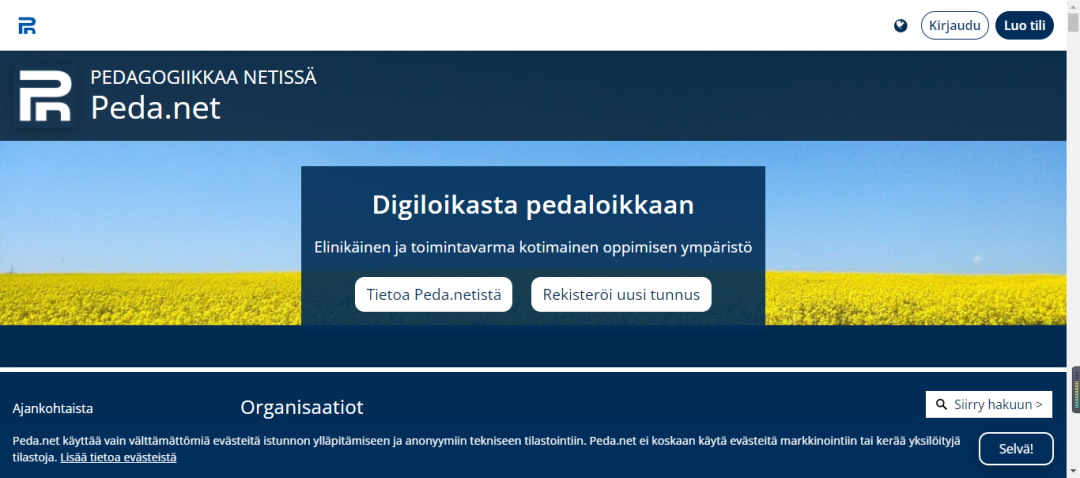Click the PEDAGOGIIKKAA NETISSÄ tagline text
Viewport: 1080px width, 478px height.
click(203, 77)
